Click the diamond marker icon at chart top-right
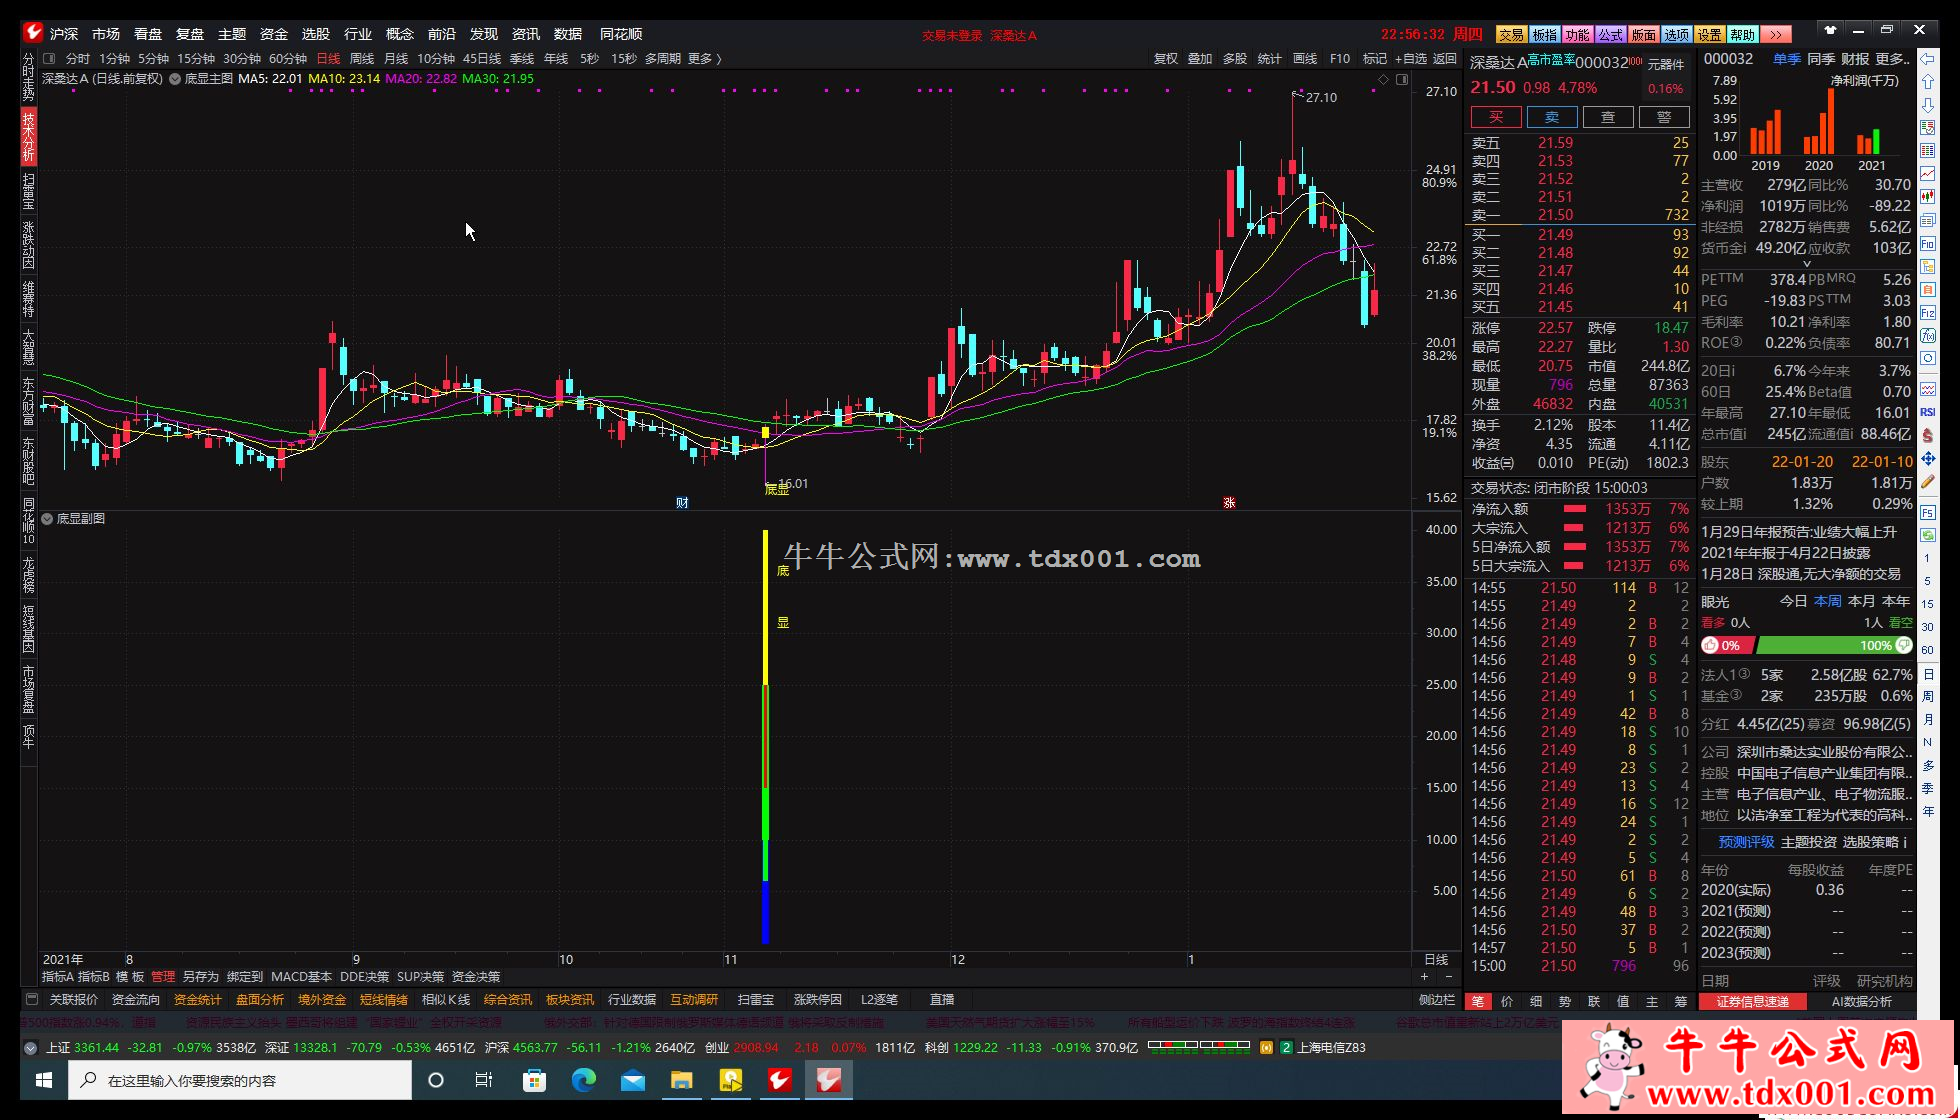Image resolution: width=1960 pixels, height=1120 pixels. 1384,79
